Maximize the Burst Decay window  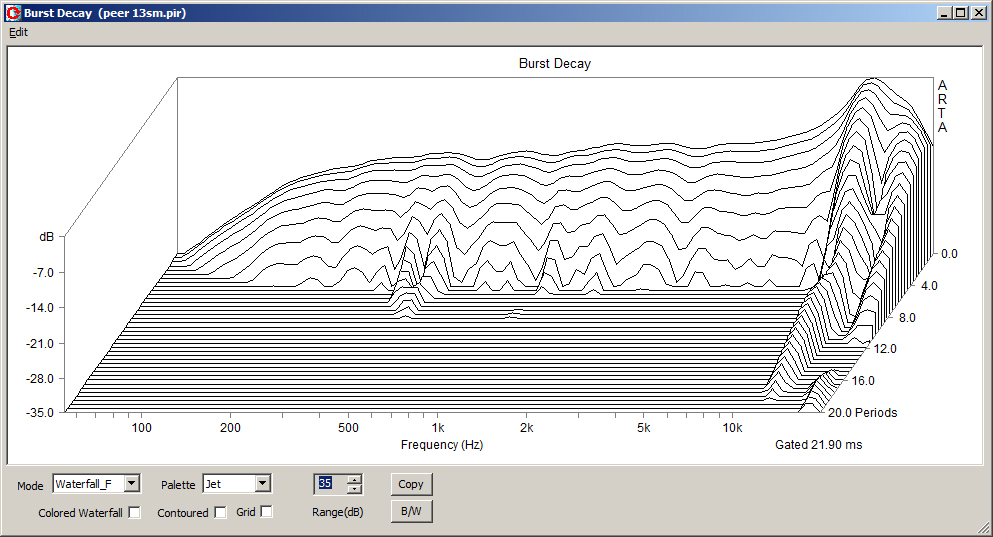point(960,13)
